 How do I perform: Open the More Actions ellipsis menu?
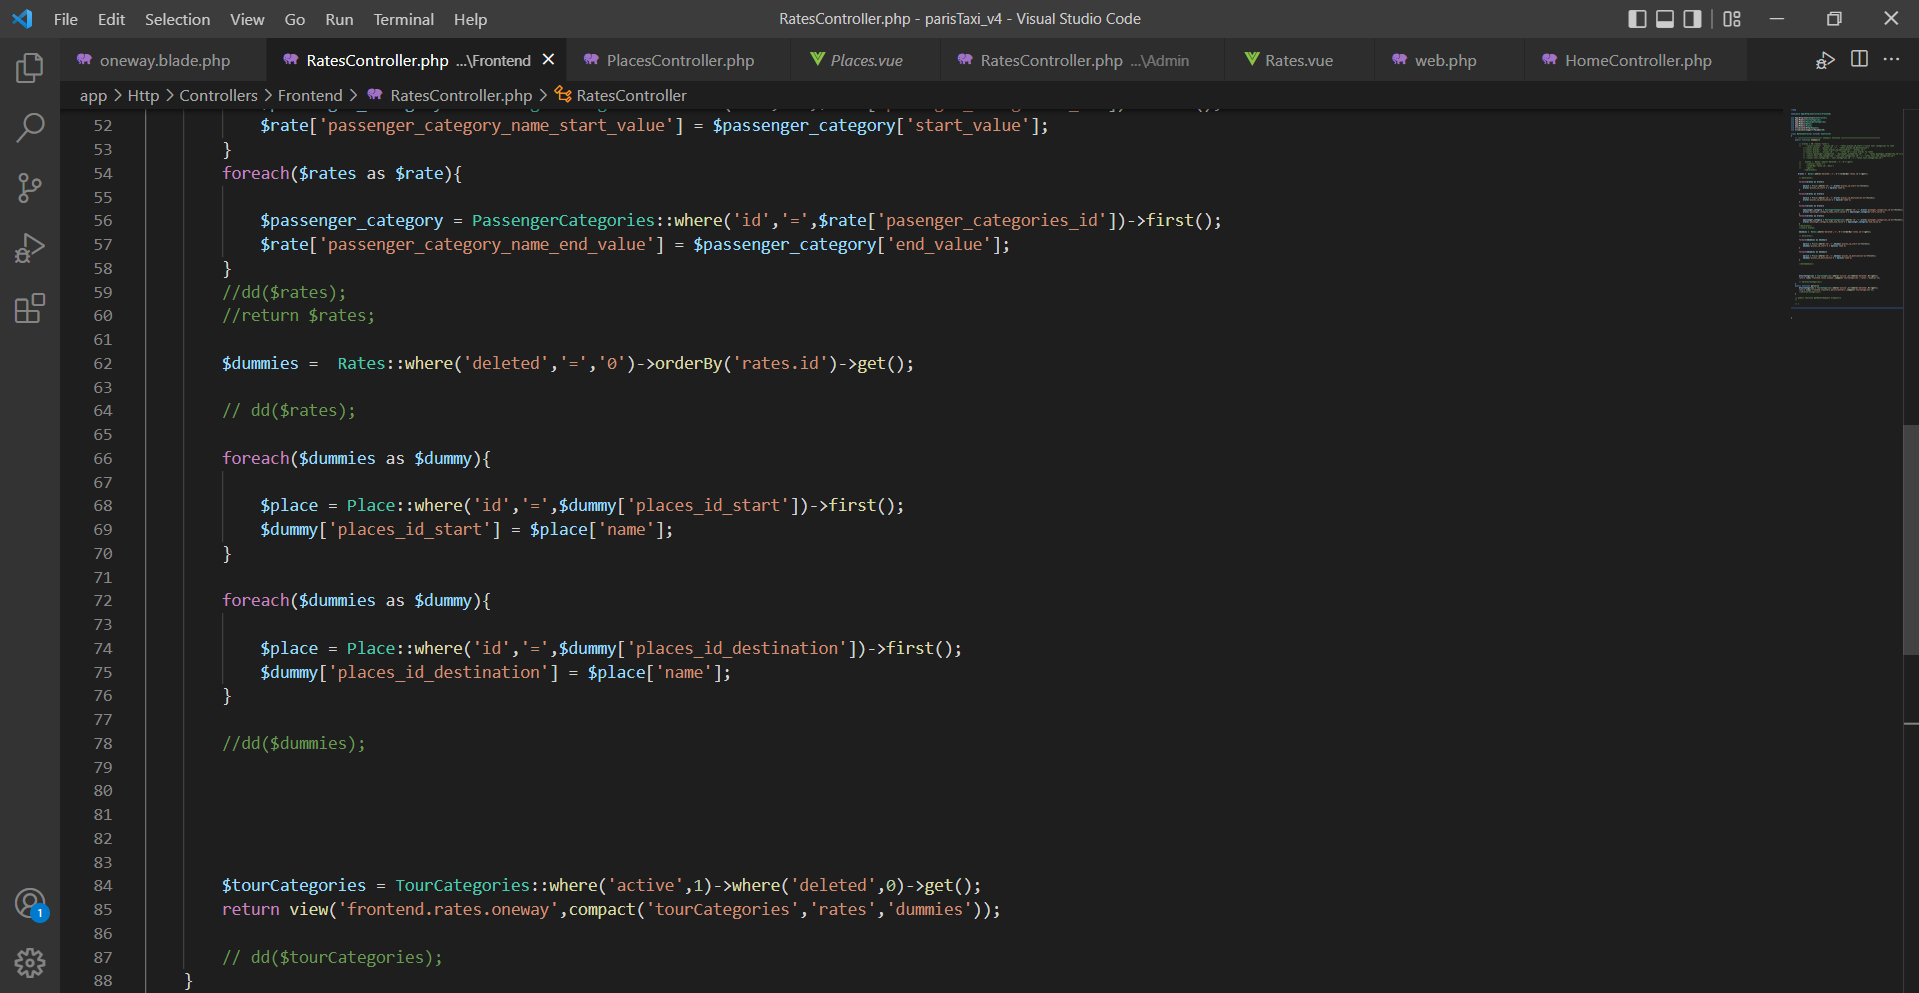click(x=1891, y=60)
